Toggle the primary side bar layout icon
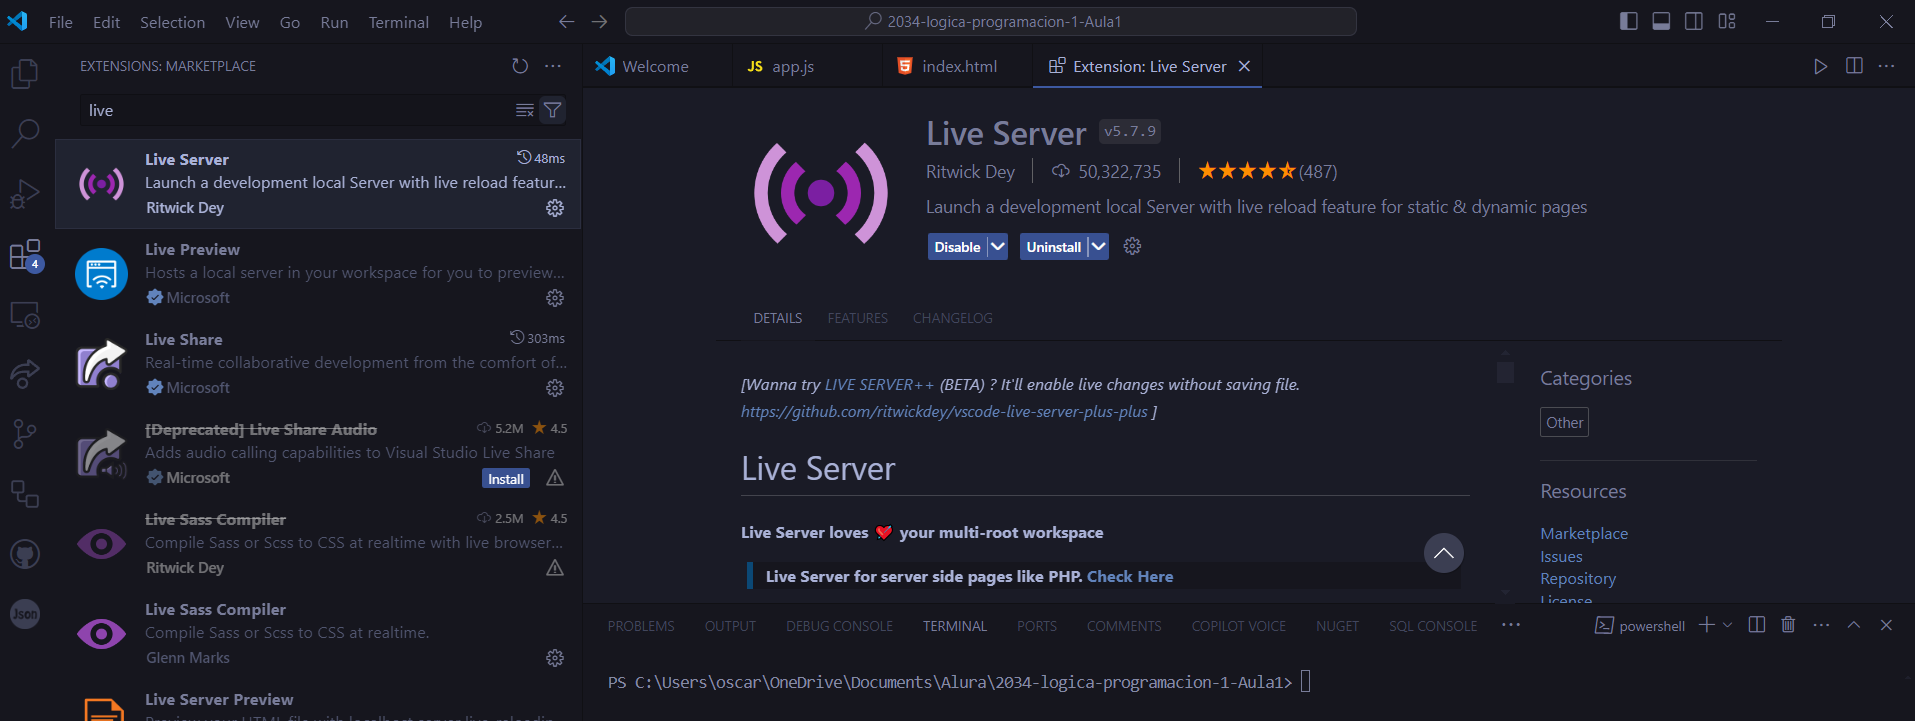1915x721 pixels. (x=1628, y=21)
